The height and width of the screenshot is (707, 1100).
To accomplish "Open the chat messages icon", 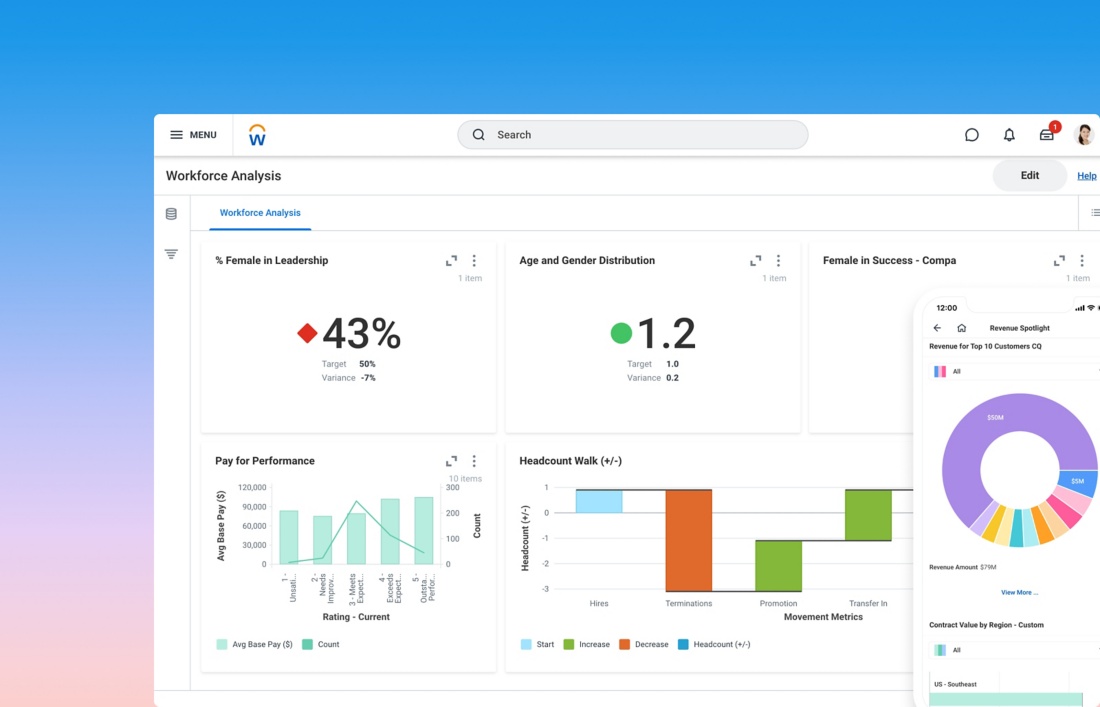I will (971, 135).
